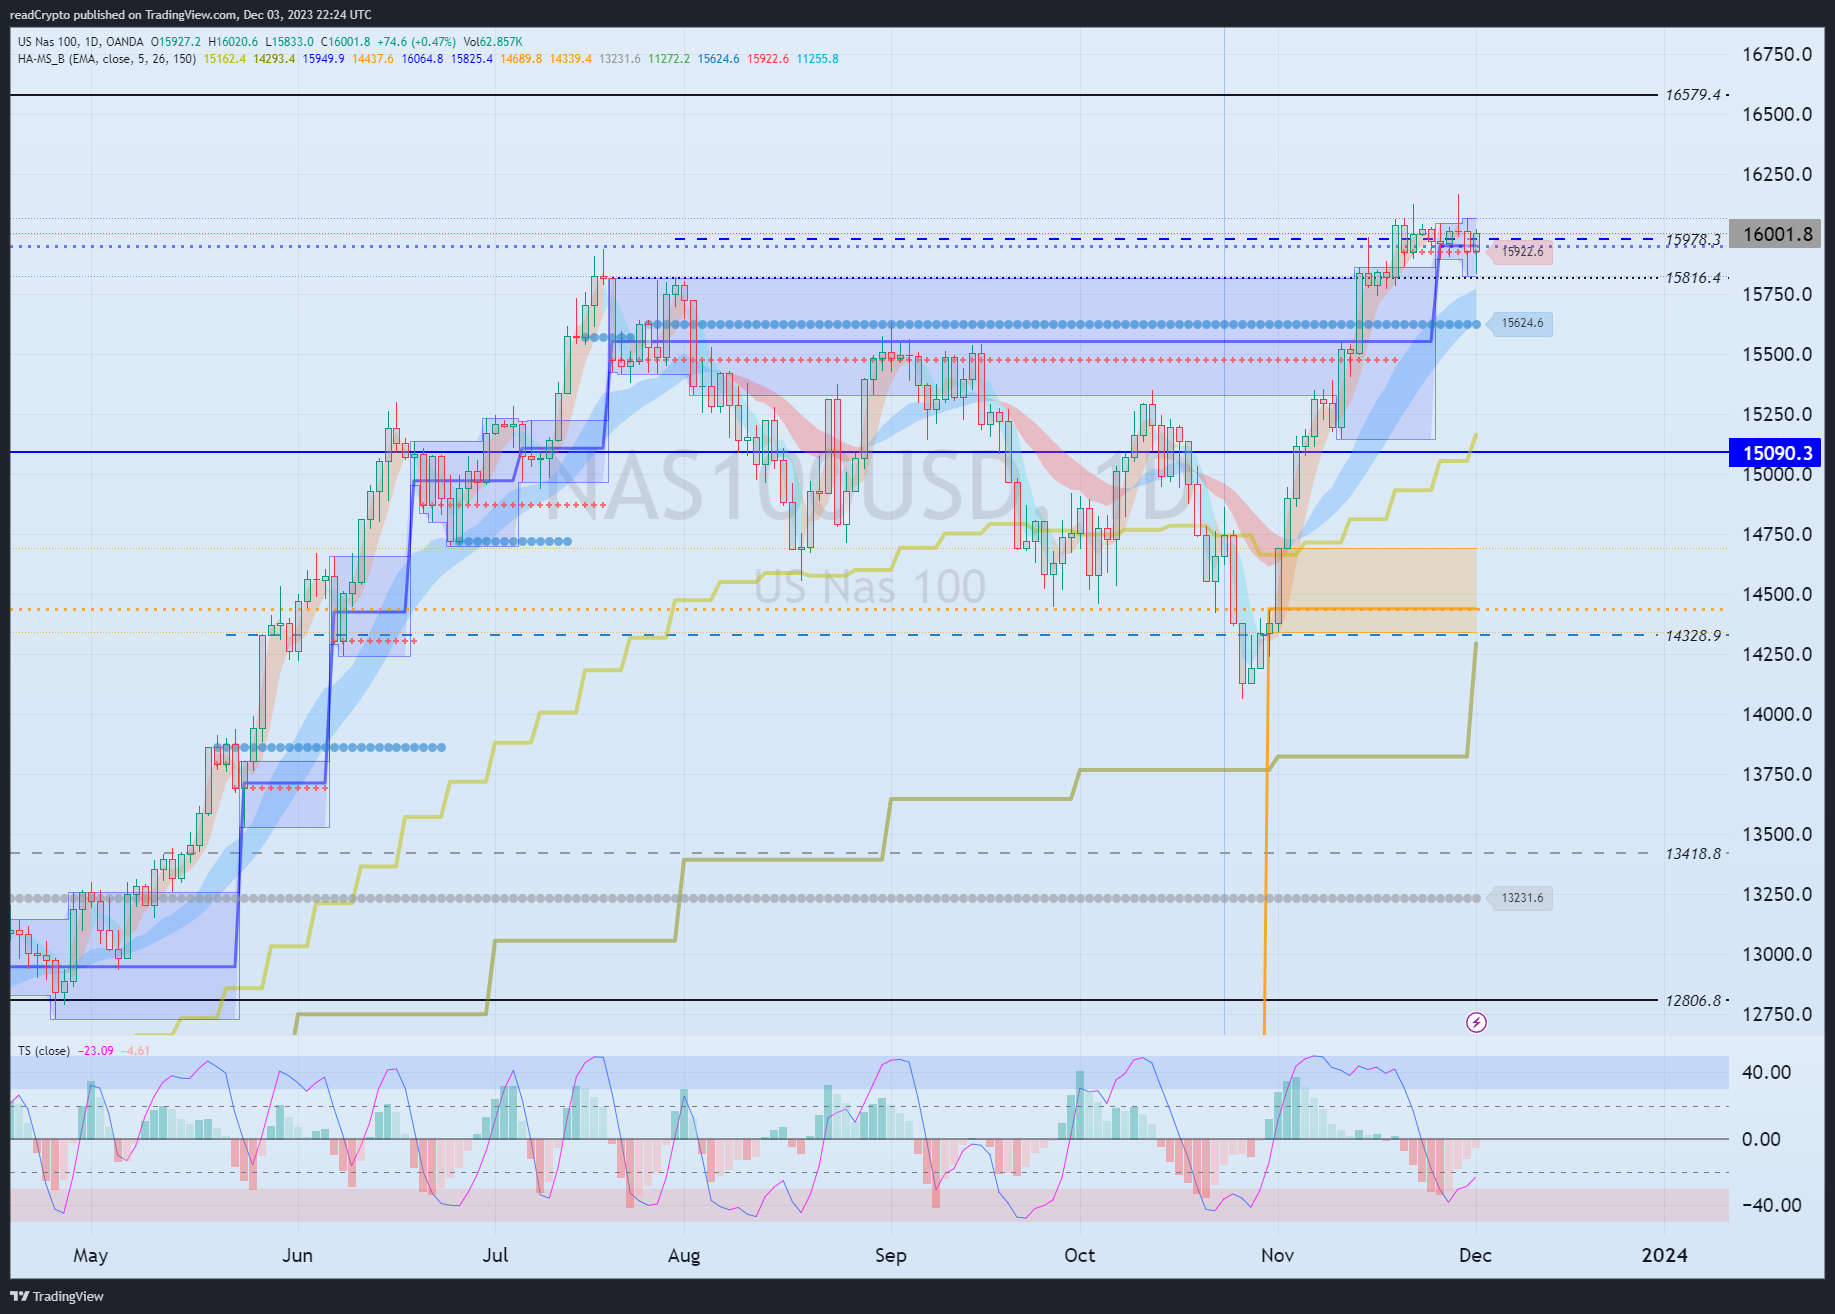This screenshot has width=1835, height=1314.
Task: Click the 2024 label on time axis
Action: 1664,1256
